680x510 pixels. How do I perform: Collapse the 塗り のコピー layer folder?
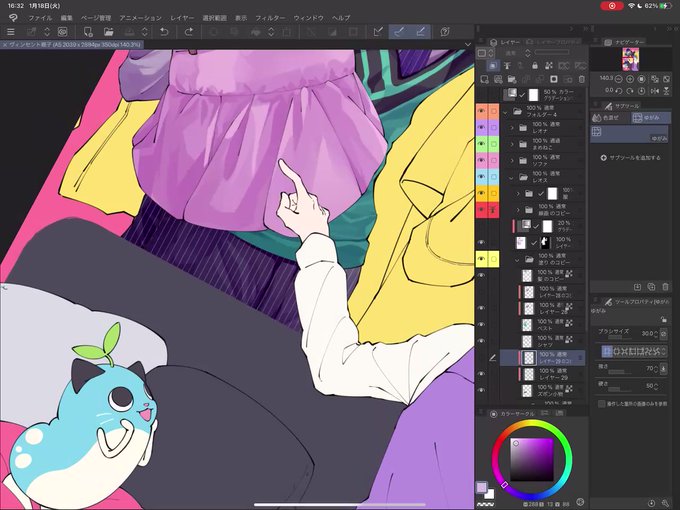coord(517,259)
